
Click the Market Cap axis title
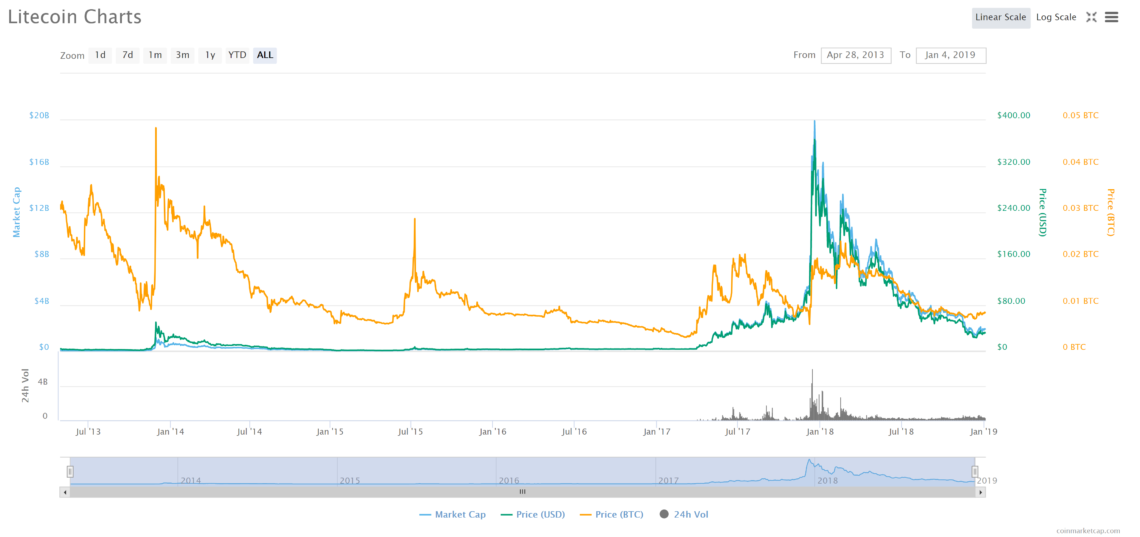point(16,212)
